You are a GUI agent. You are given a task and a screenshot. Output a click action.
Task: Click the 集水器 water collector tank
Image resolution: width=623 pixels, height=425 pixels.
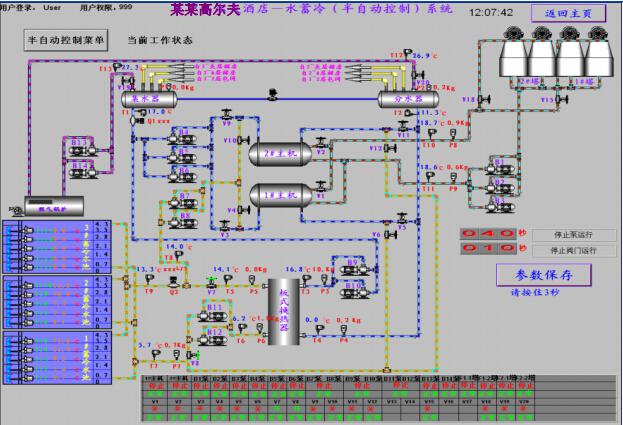pyautogui.click(x=149, y=99)
